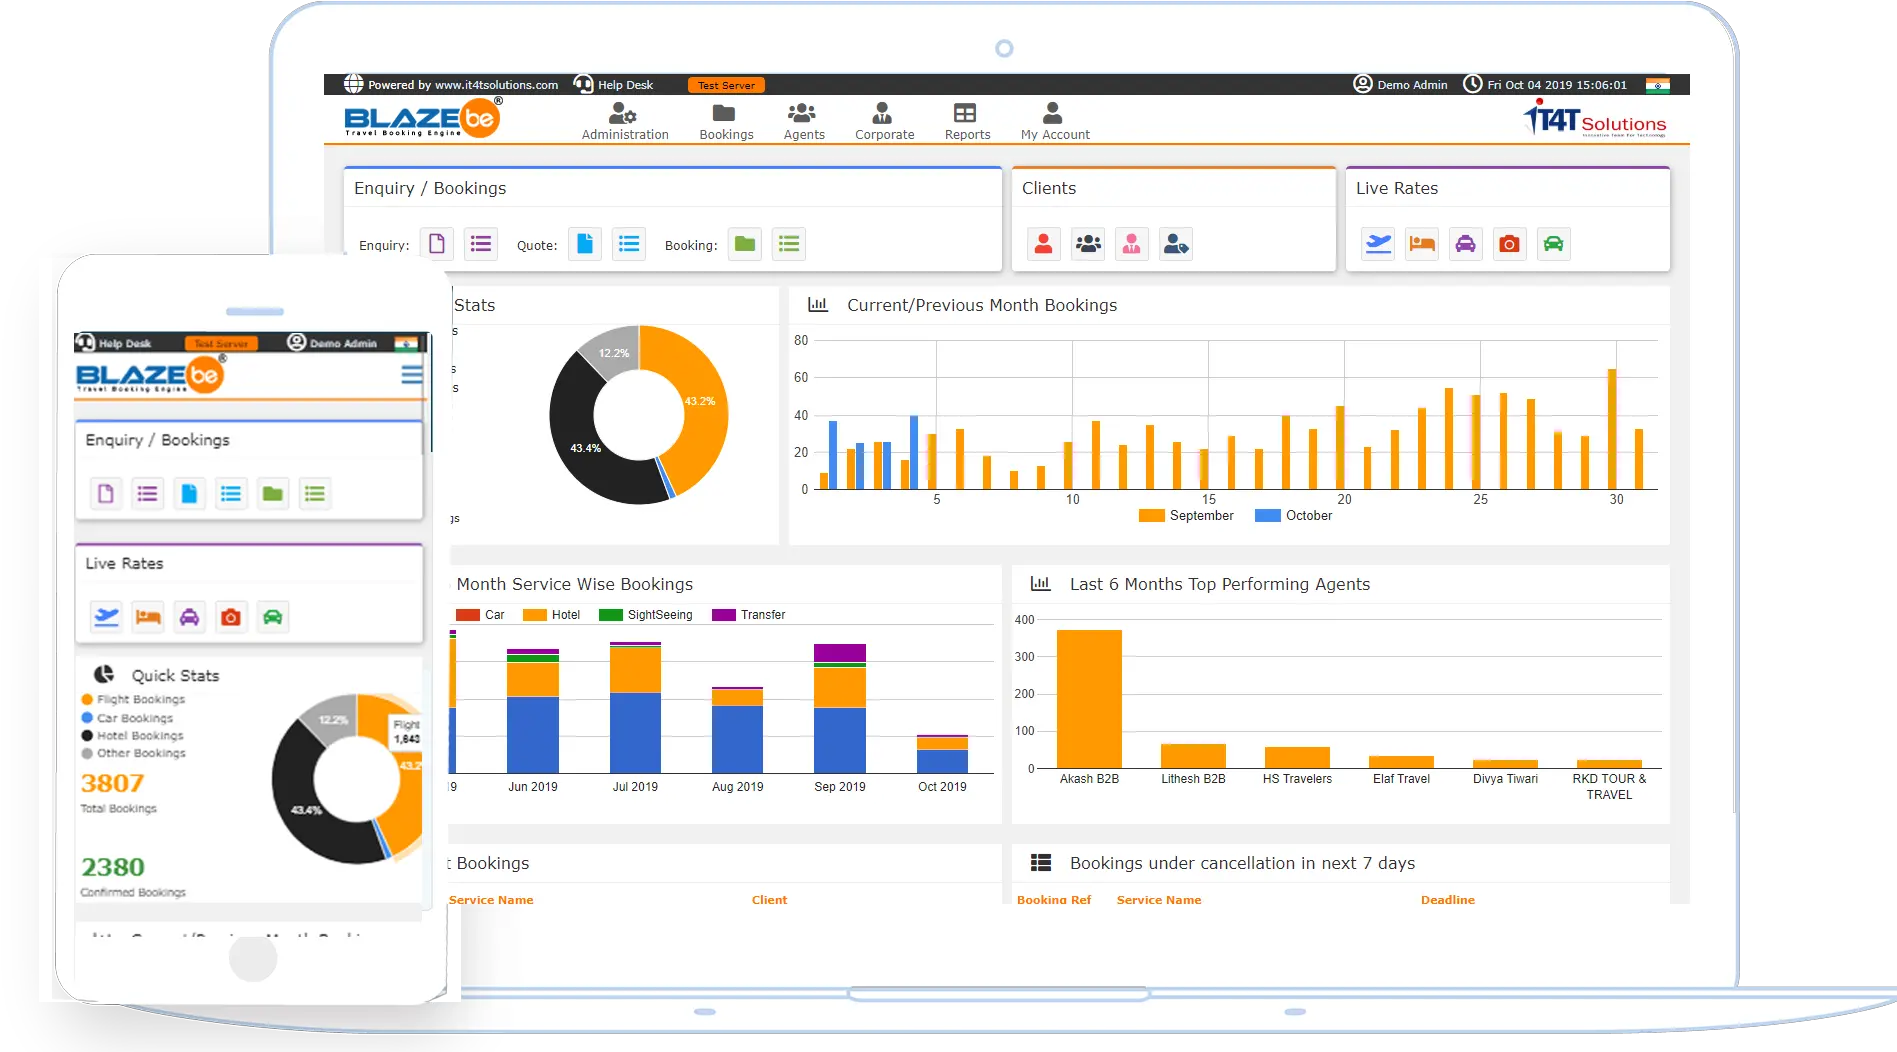Viewport: 1897px width, 1052px height.
Task: Click the pink user Clients icon
Action: tap(1132, 244)
